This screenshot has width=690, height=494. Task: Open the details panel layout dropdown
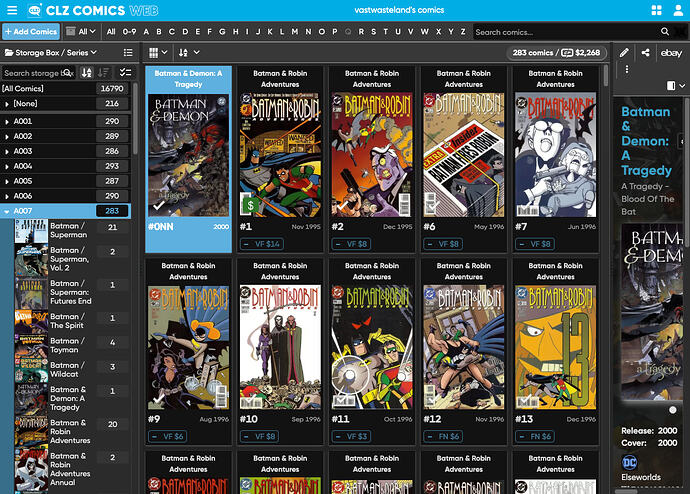tap(675, 85)
